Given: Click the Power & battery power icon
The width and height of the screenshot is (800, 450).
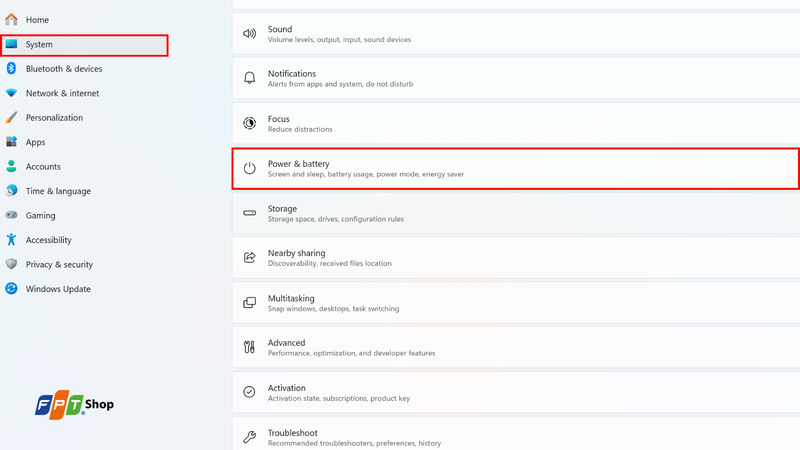Looking at the screenshot, I should (249, 168).
